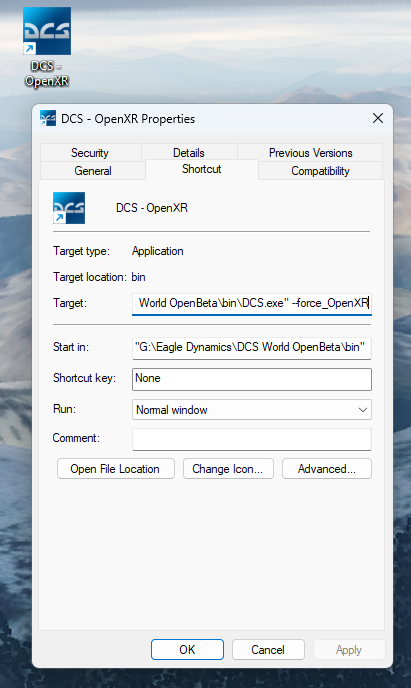The width and height of the screenshot is (411, 688).
Task: Click the 'Application' target type value
Action: coord(158,251)
